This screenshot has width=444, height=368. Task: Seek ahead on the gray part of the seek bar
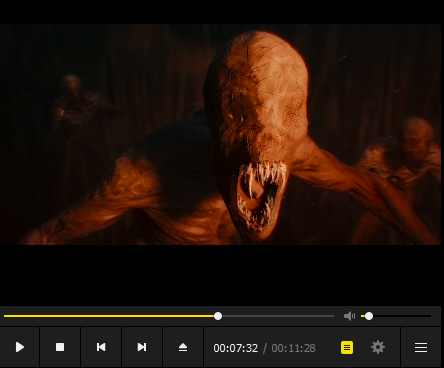278,316
